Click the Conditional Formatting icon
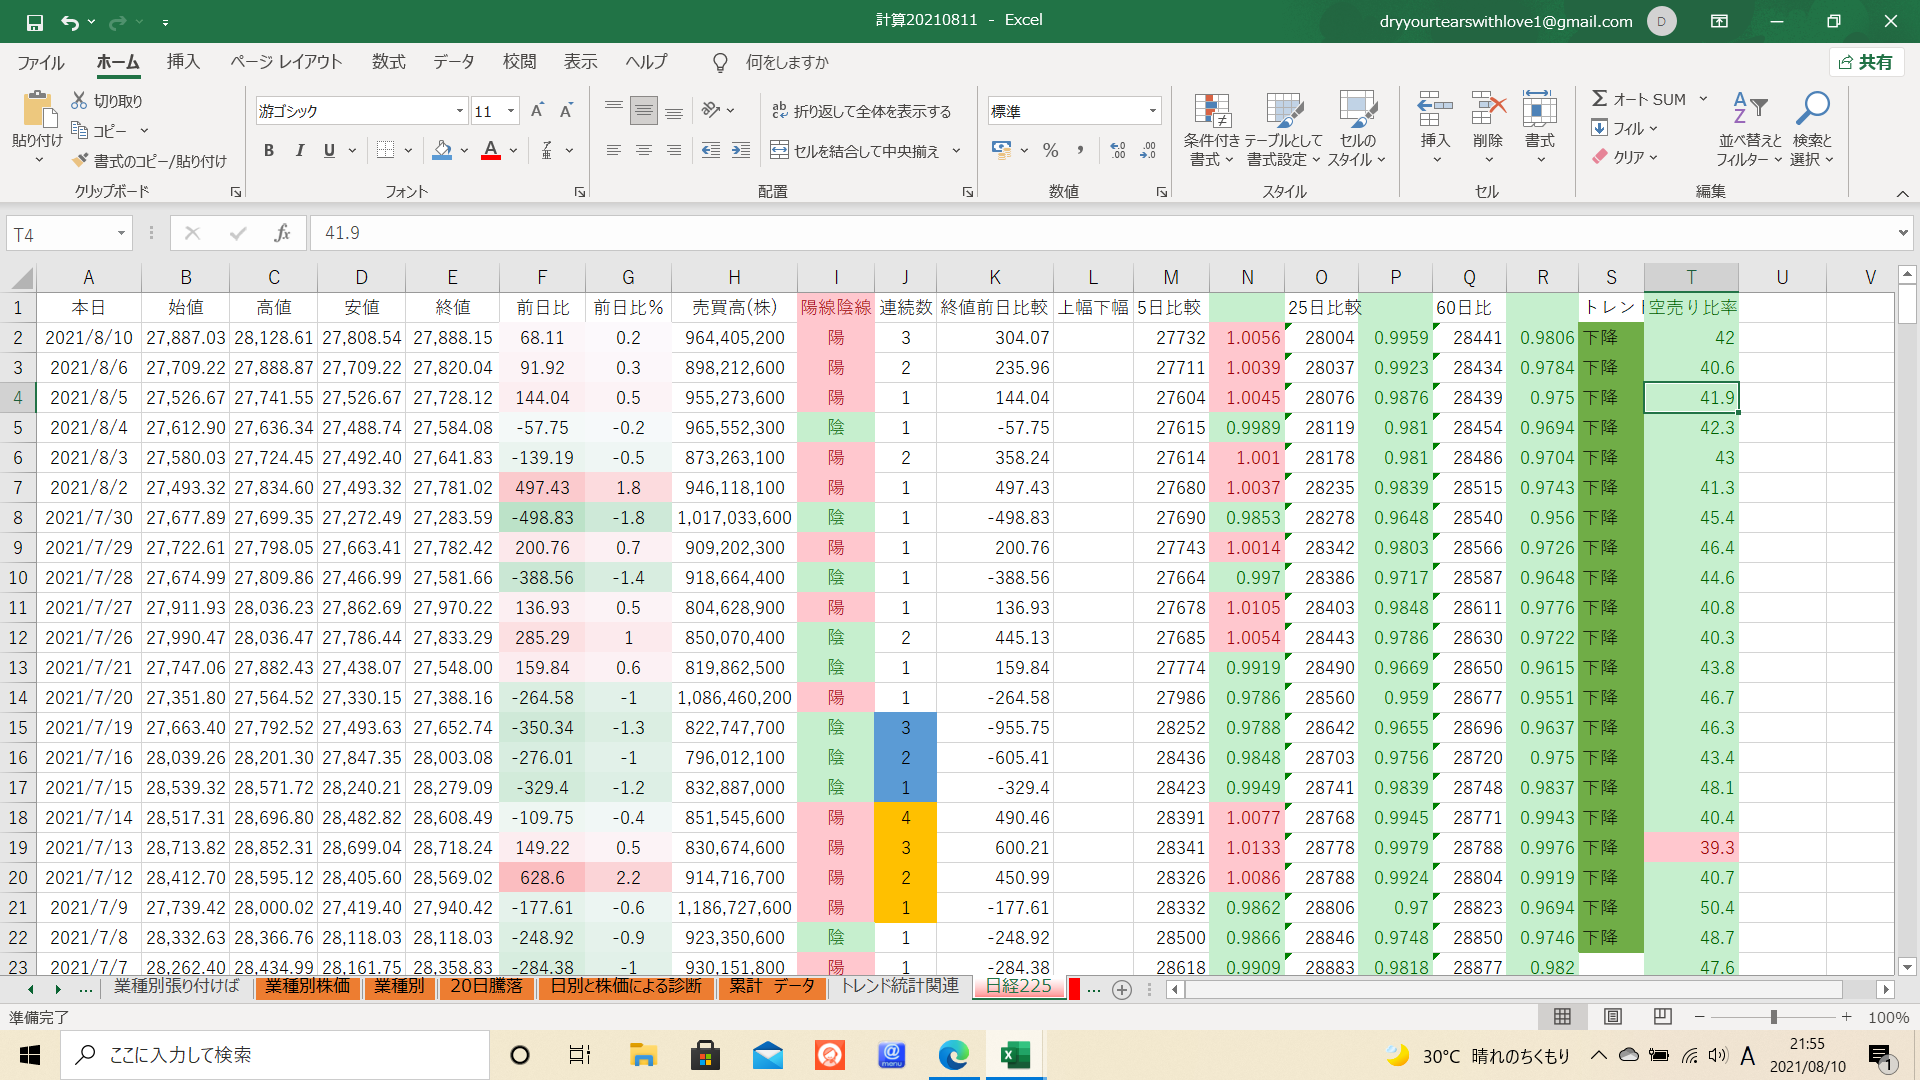This screenshot has height=1080, width=1920. 1211,112
